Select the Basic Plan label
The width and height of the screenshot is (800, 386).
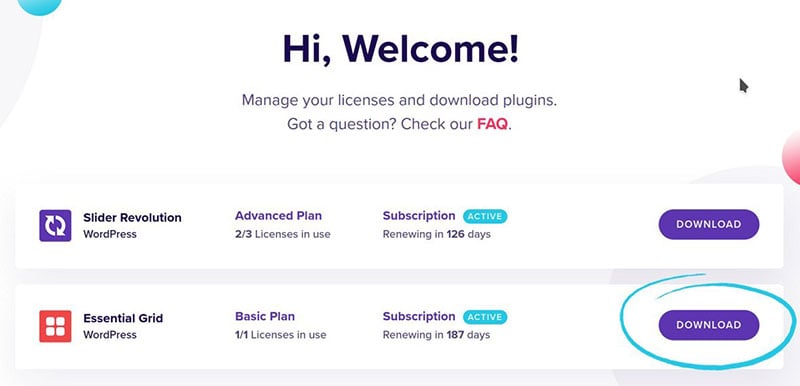click(x=265, y=316)
